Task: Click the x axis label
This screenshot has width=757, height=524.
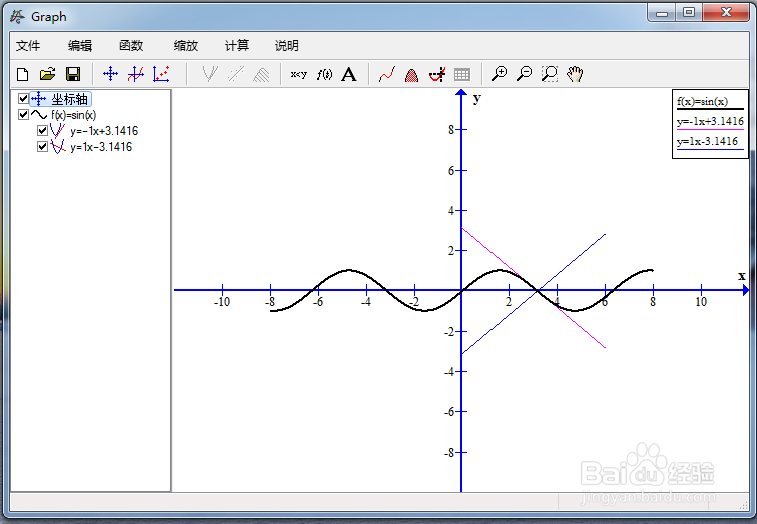Action: (742, 276)
